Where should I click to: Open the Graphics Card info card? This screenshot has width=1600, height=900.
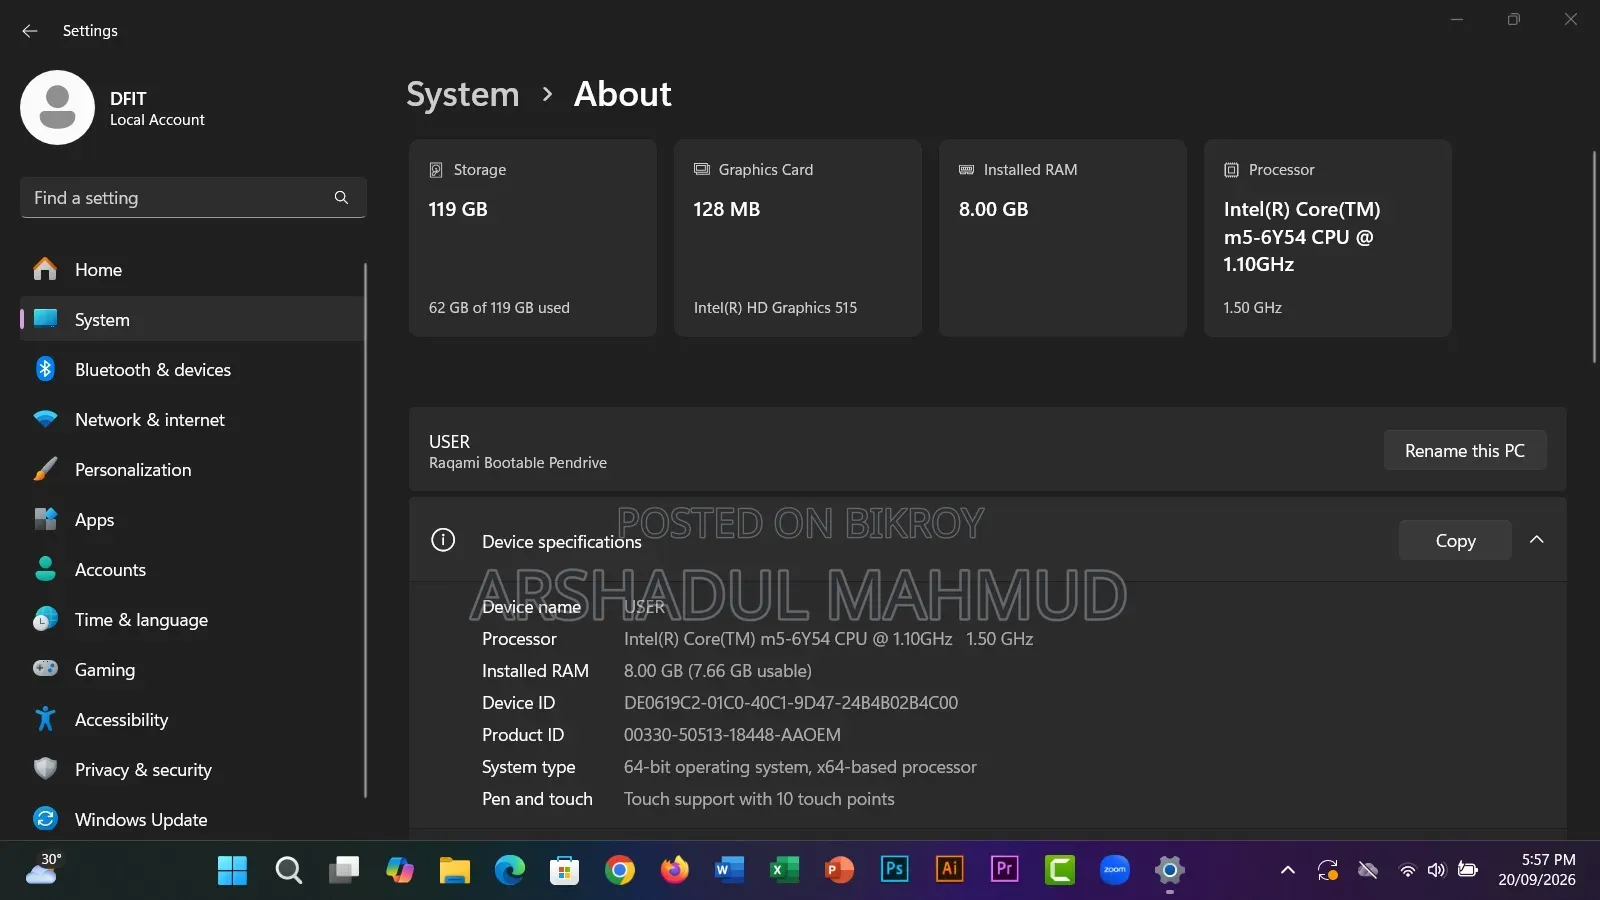coord(798,238)
